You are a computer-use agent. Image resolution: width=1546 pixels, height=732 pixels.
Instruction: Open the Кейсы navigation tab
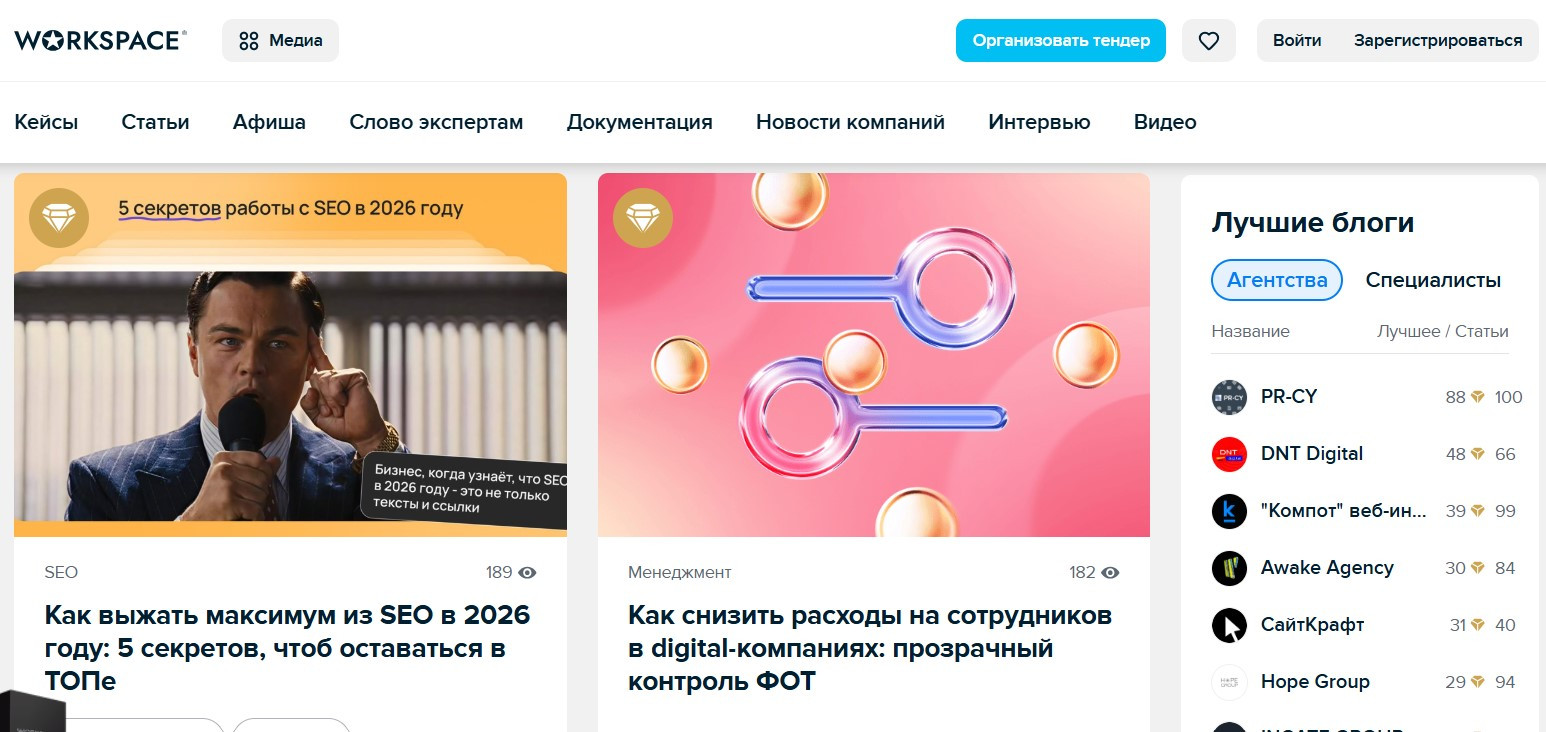[x=46, y=122]
